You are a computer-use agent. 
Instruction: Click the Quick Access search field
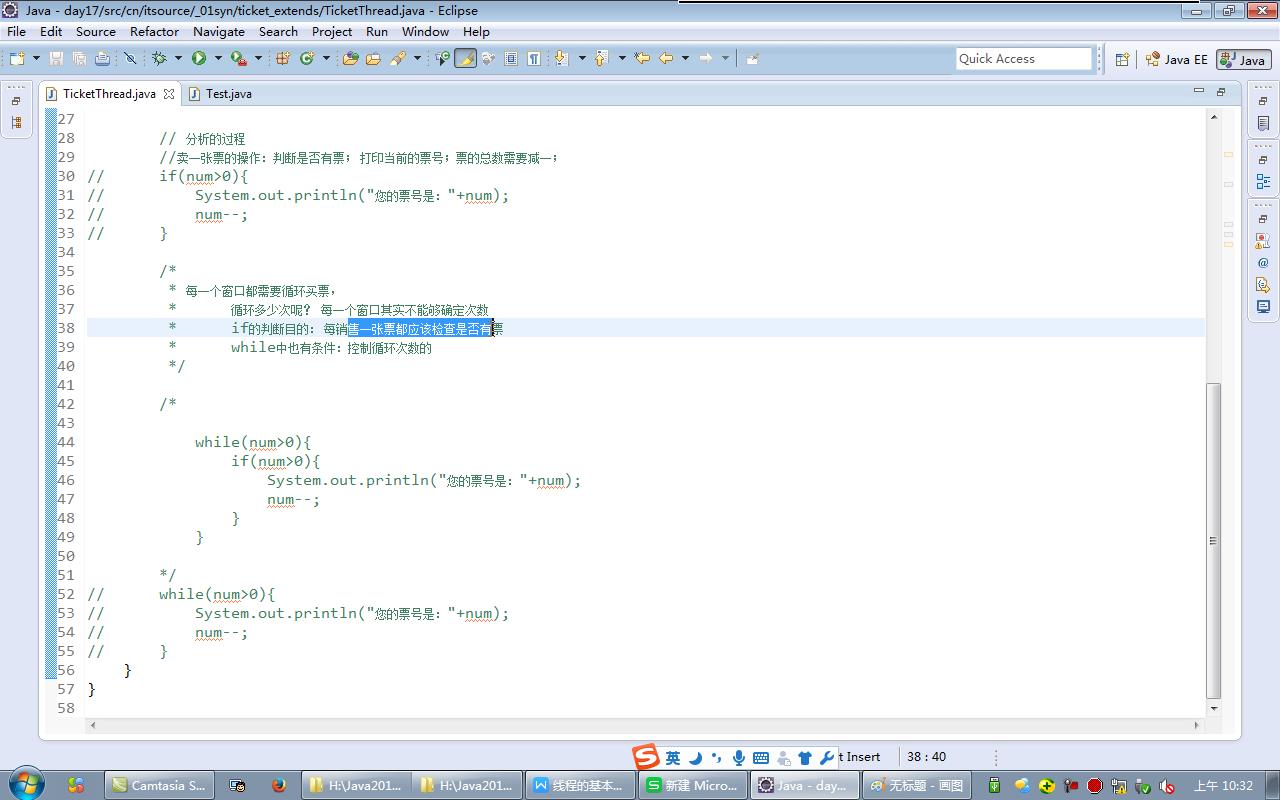tap(1023, 59)
